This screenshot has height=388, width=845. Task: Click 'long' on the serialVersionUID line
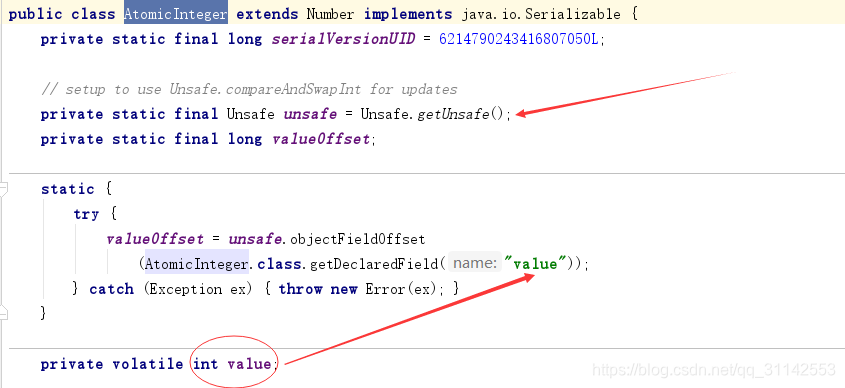[245, 39]
